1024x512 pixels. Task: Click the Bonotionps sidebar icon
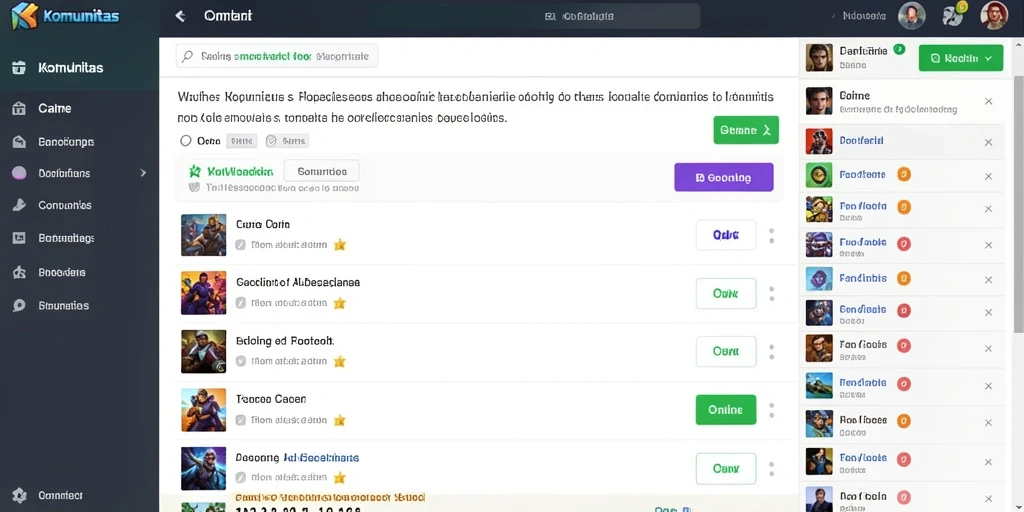click(x=19, y=141)
